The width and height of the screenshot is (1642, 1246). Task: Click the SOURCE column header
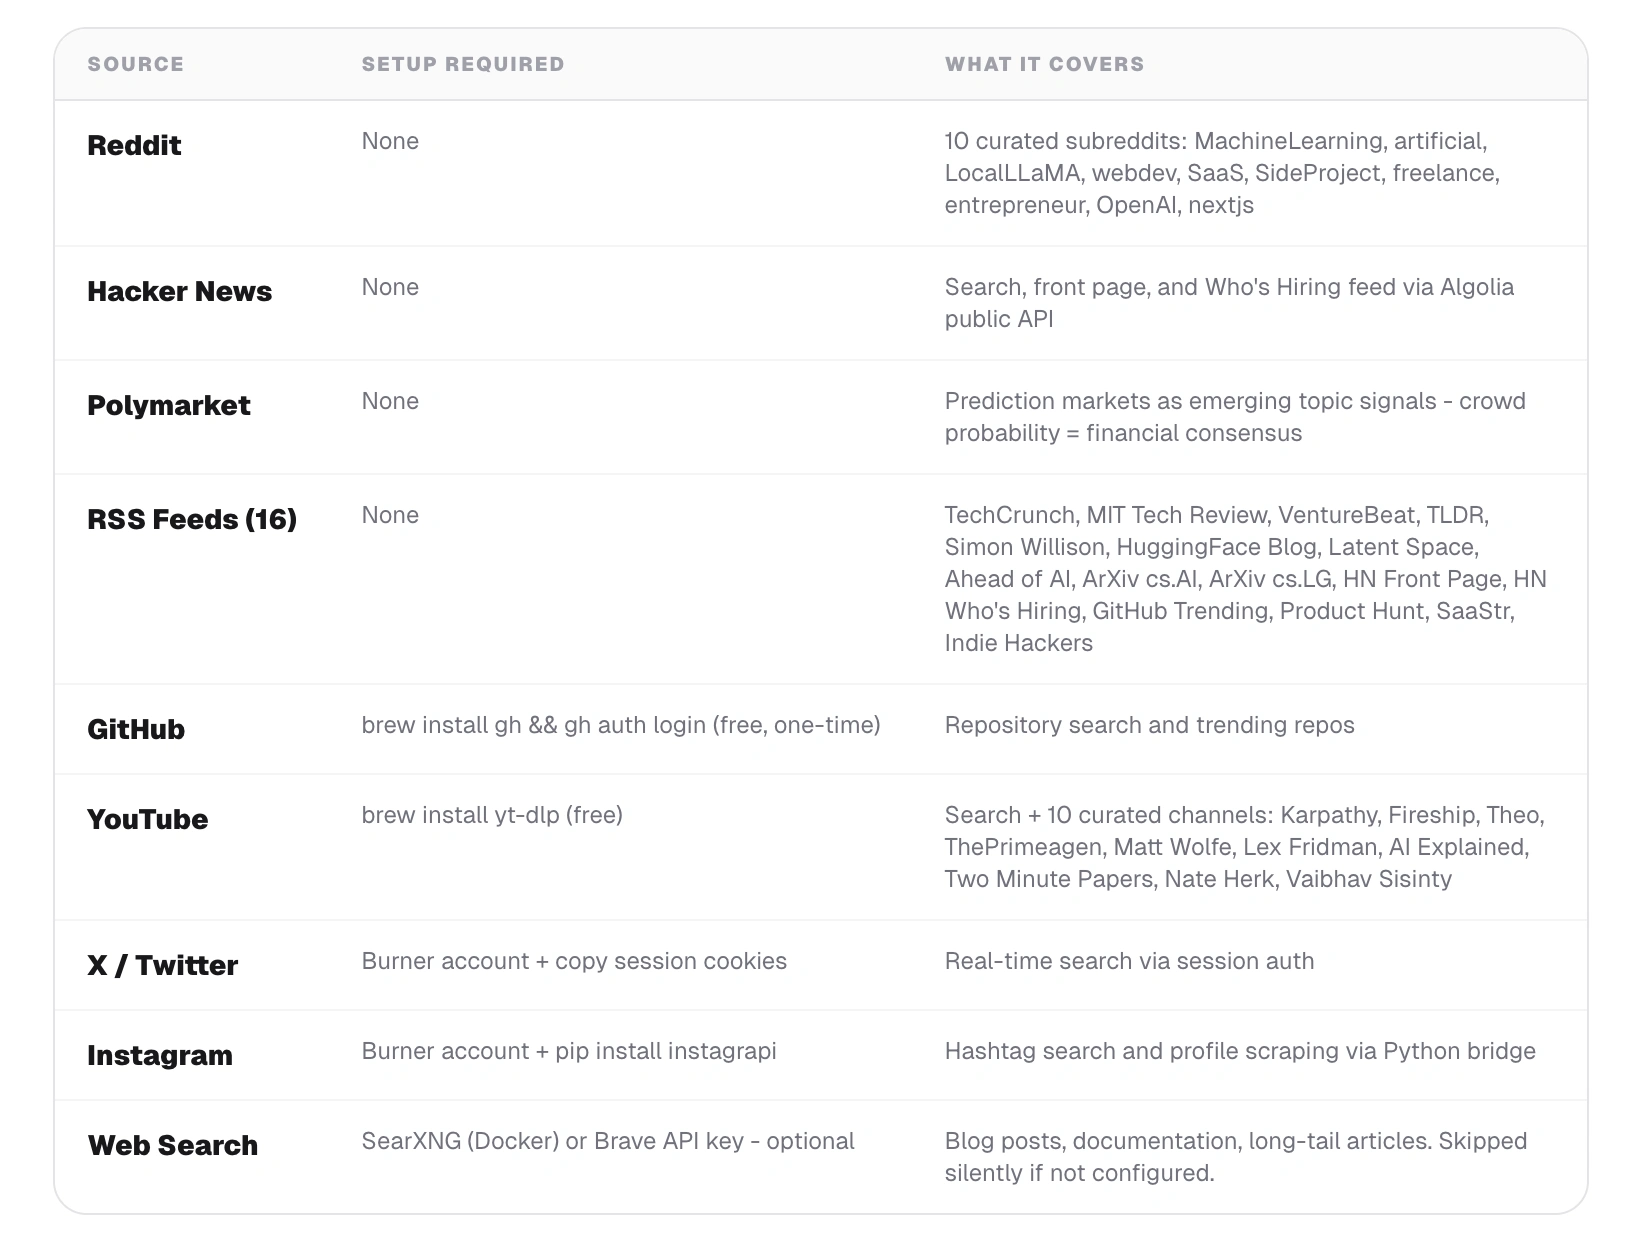(135, 64)
